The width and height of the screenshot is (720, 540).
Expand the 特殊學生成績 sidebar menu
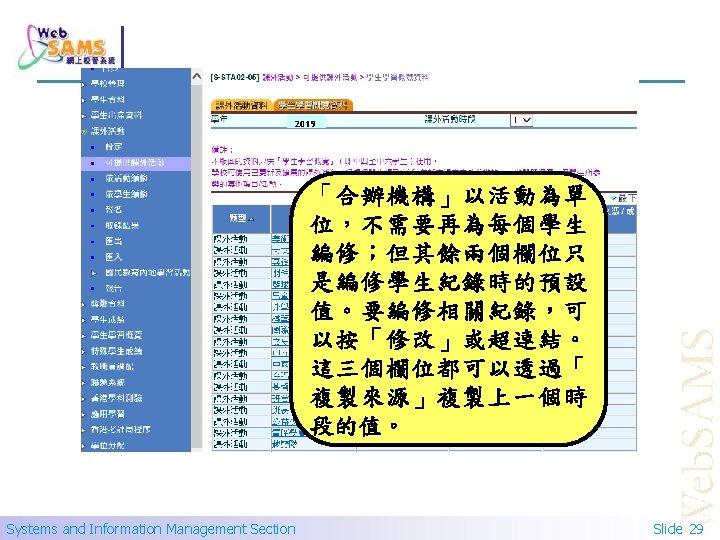116,351
